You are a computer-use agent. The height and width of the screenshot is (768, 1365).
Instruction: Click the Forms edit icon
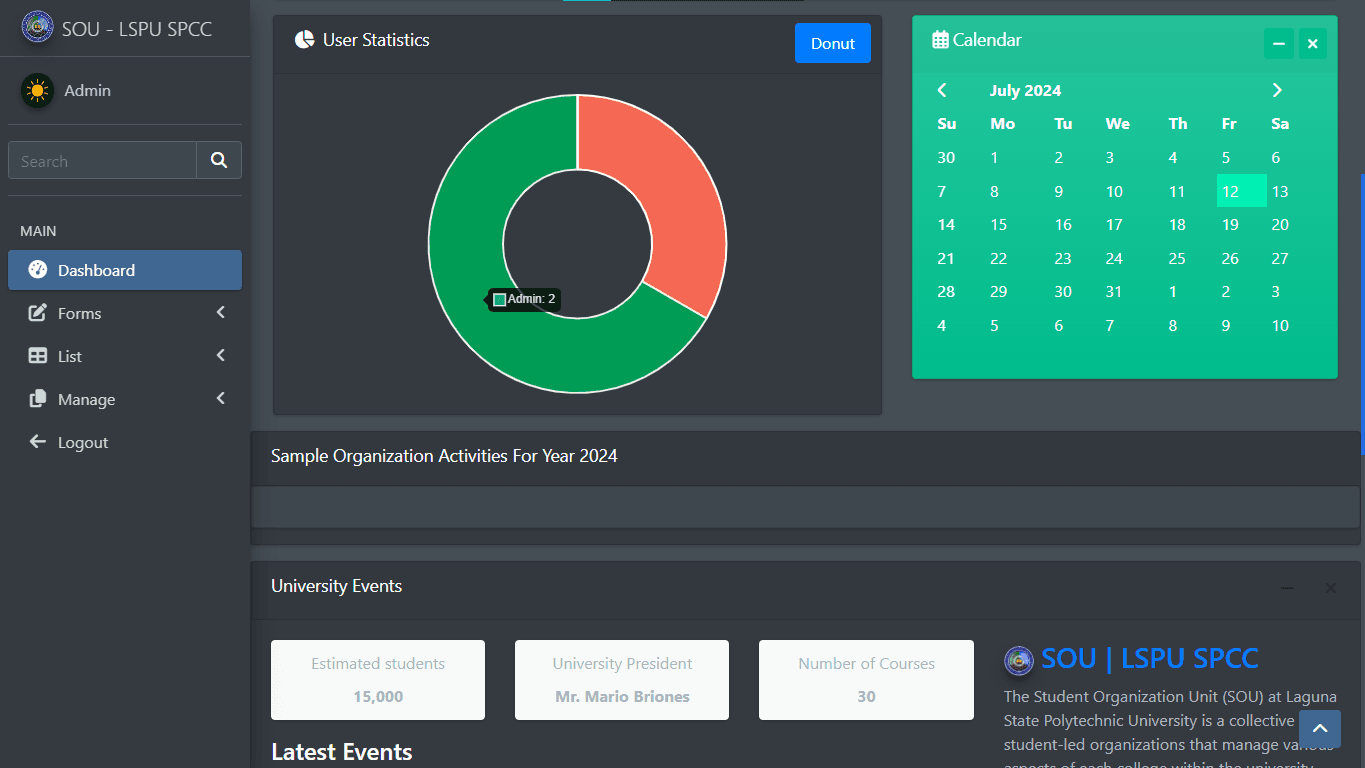[x=38, y=313]
